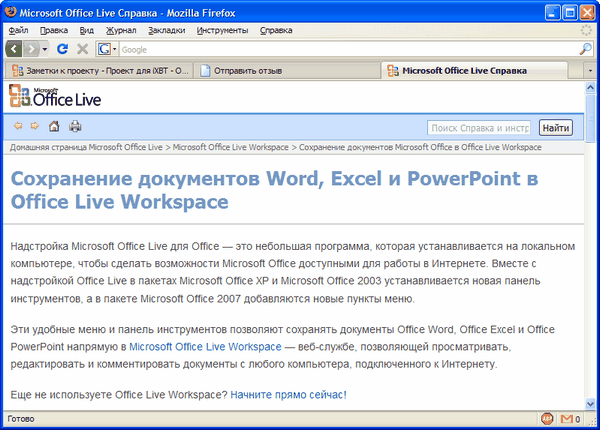Open the Закладки menu
The height and width of the screenshot is (430, 600).
click(x=167, y=30)
